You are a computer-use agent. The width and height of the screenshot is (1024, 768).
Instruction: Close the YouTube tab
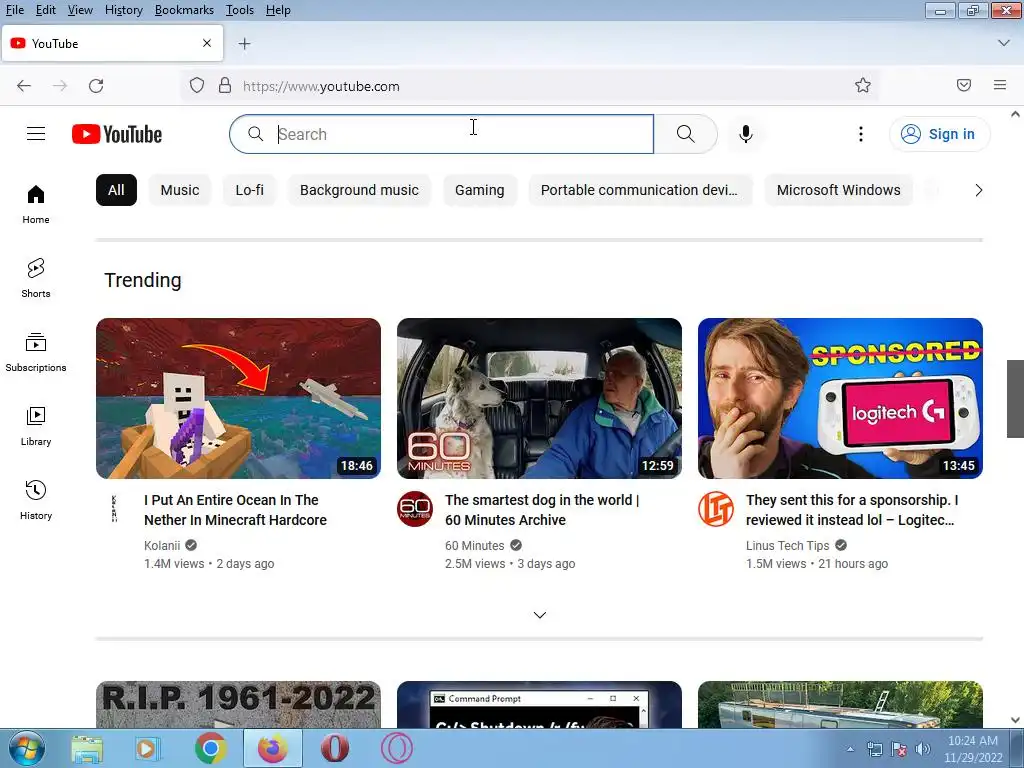pyautogui.click(x=207, y=43)
